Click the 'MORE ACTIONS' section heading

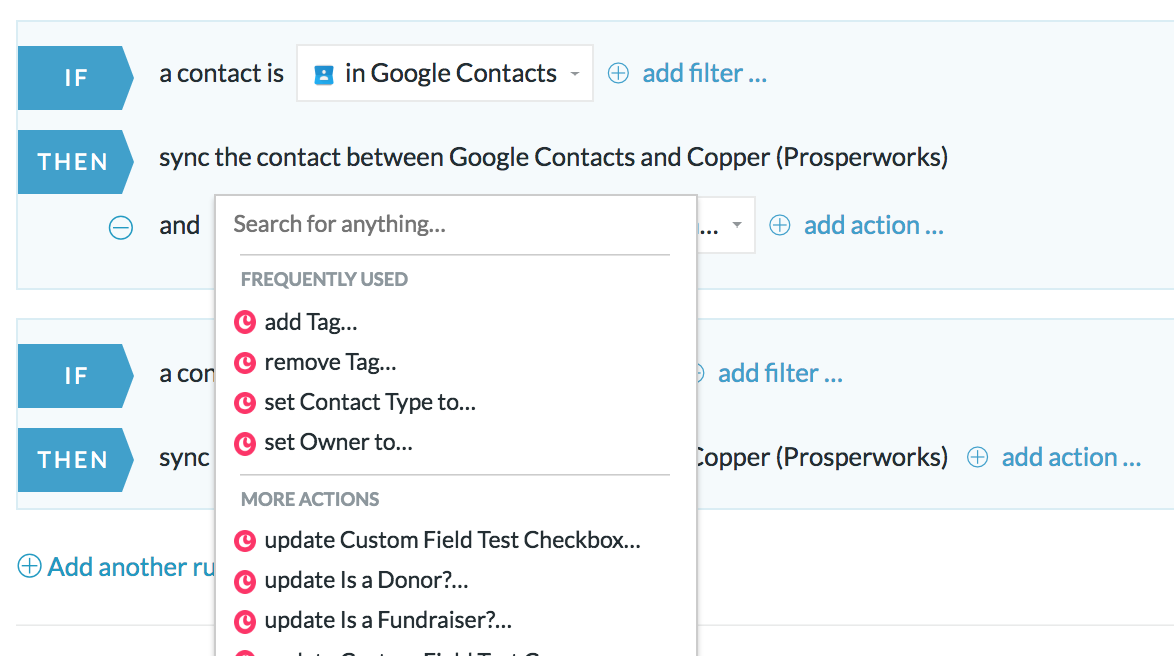tap(310, 499)
